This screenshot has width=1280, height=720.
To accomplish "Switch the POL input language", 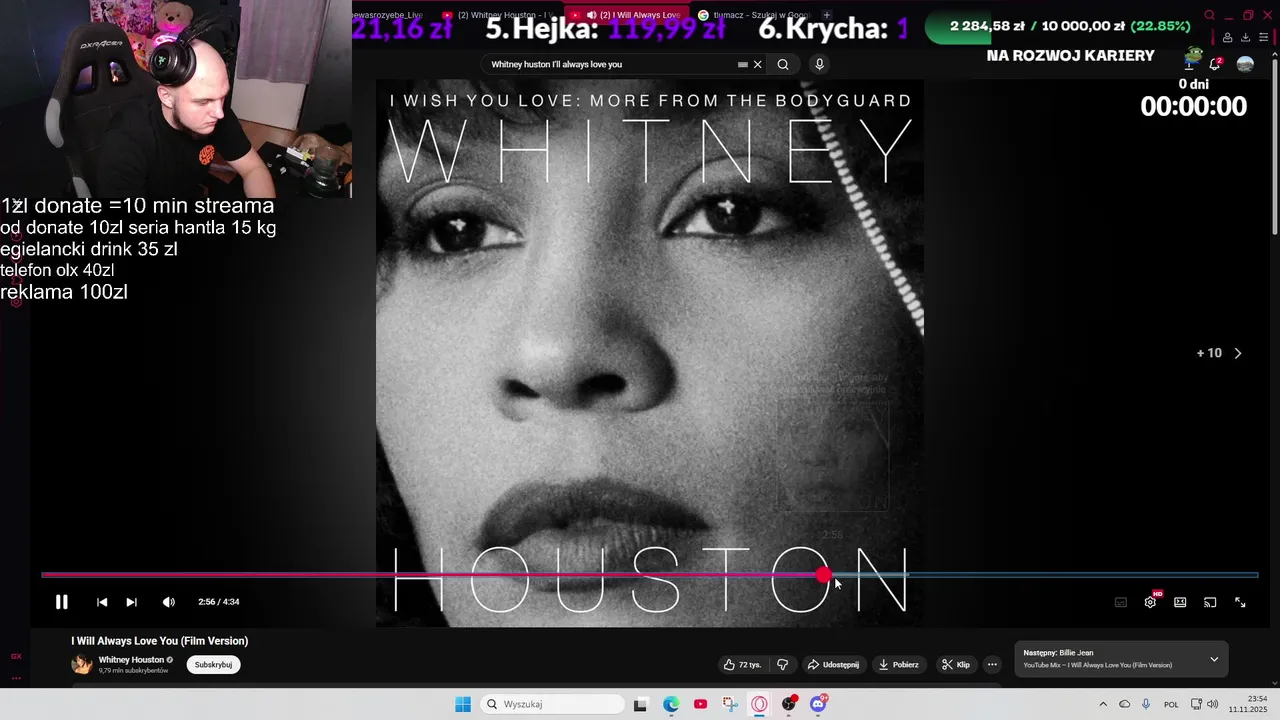I will [1171, 704].
